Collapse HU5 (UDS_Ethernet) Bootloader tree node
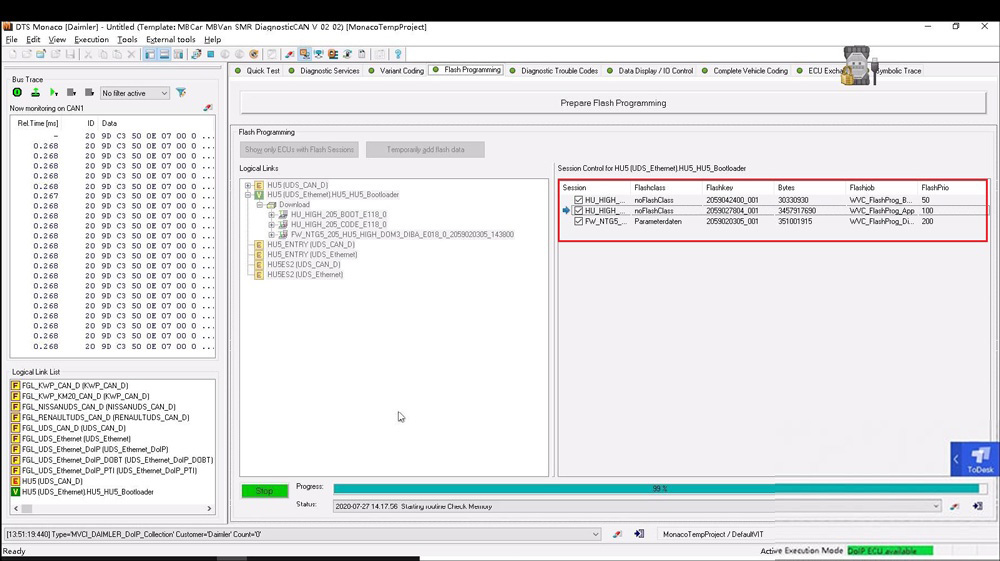1000x561 pixels. point(248,194)
